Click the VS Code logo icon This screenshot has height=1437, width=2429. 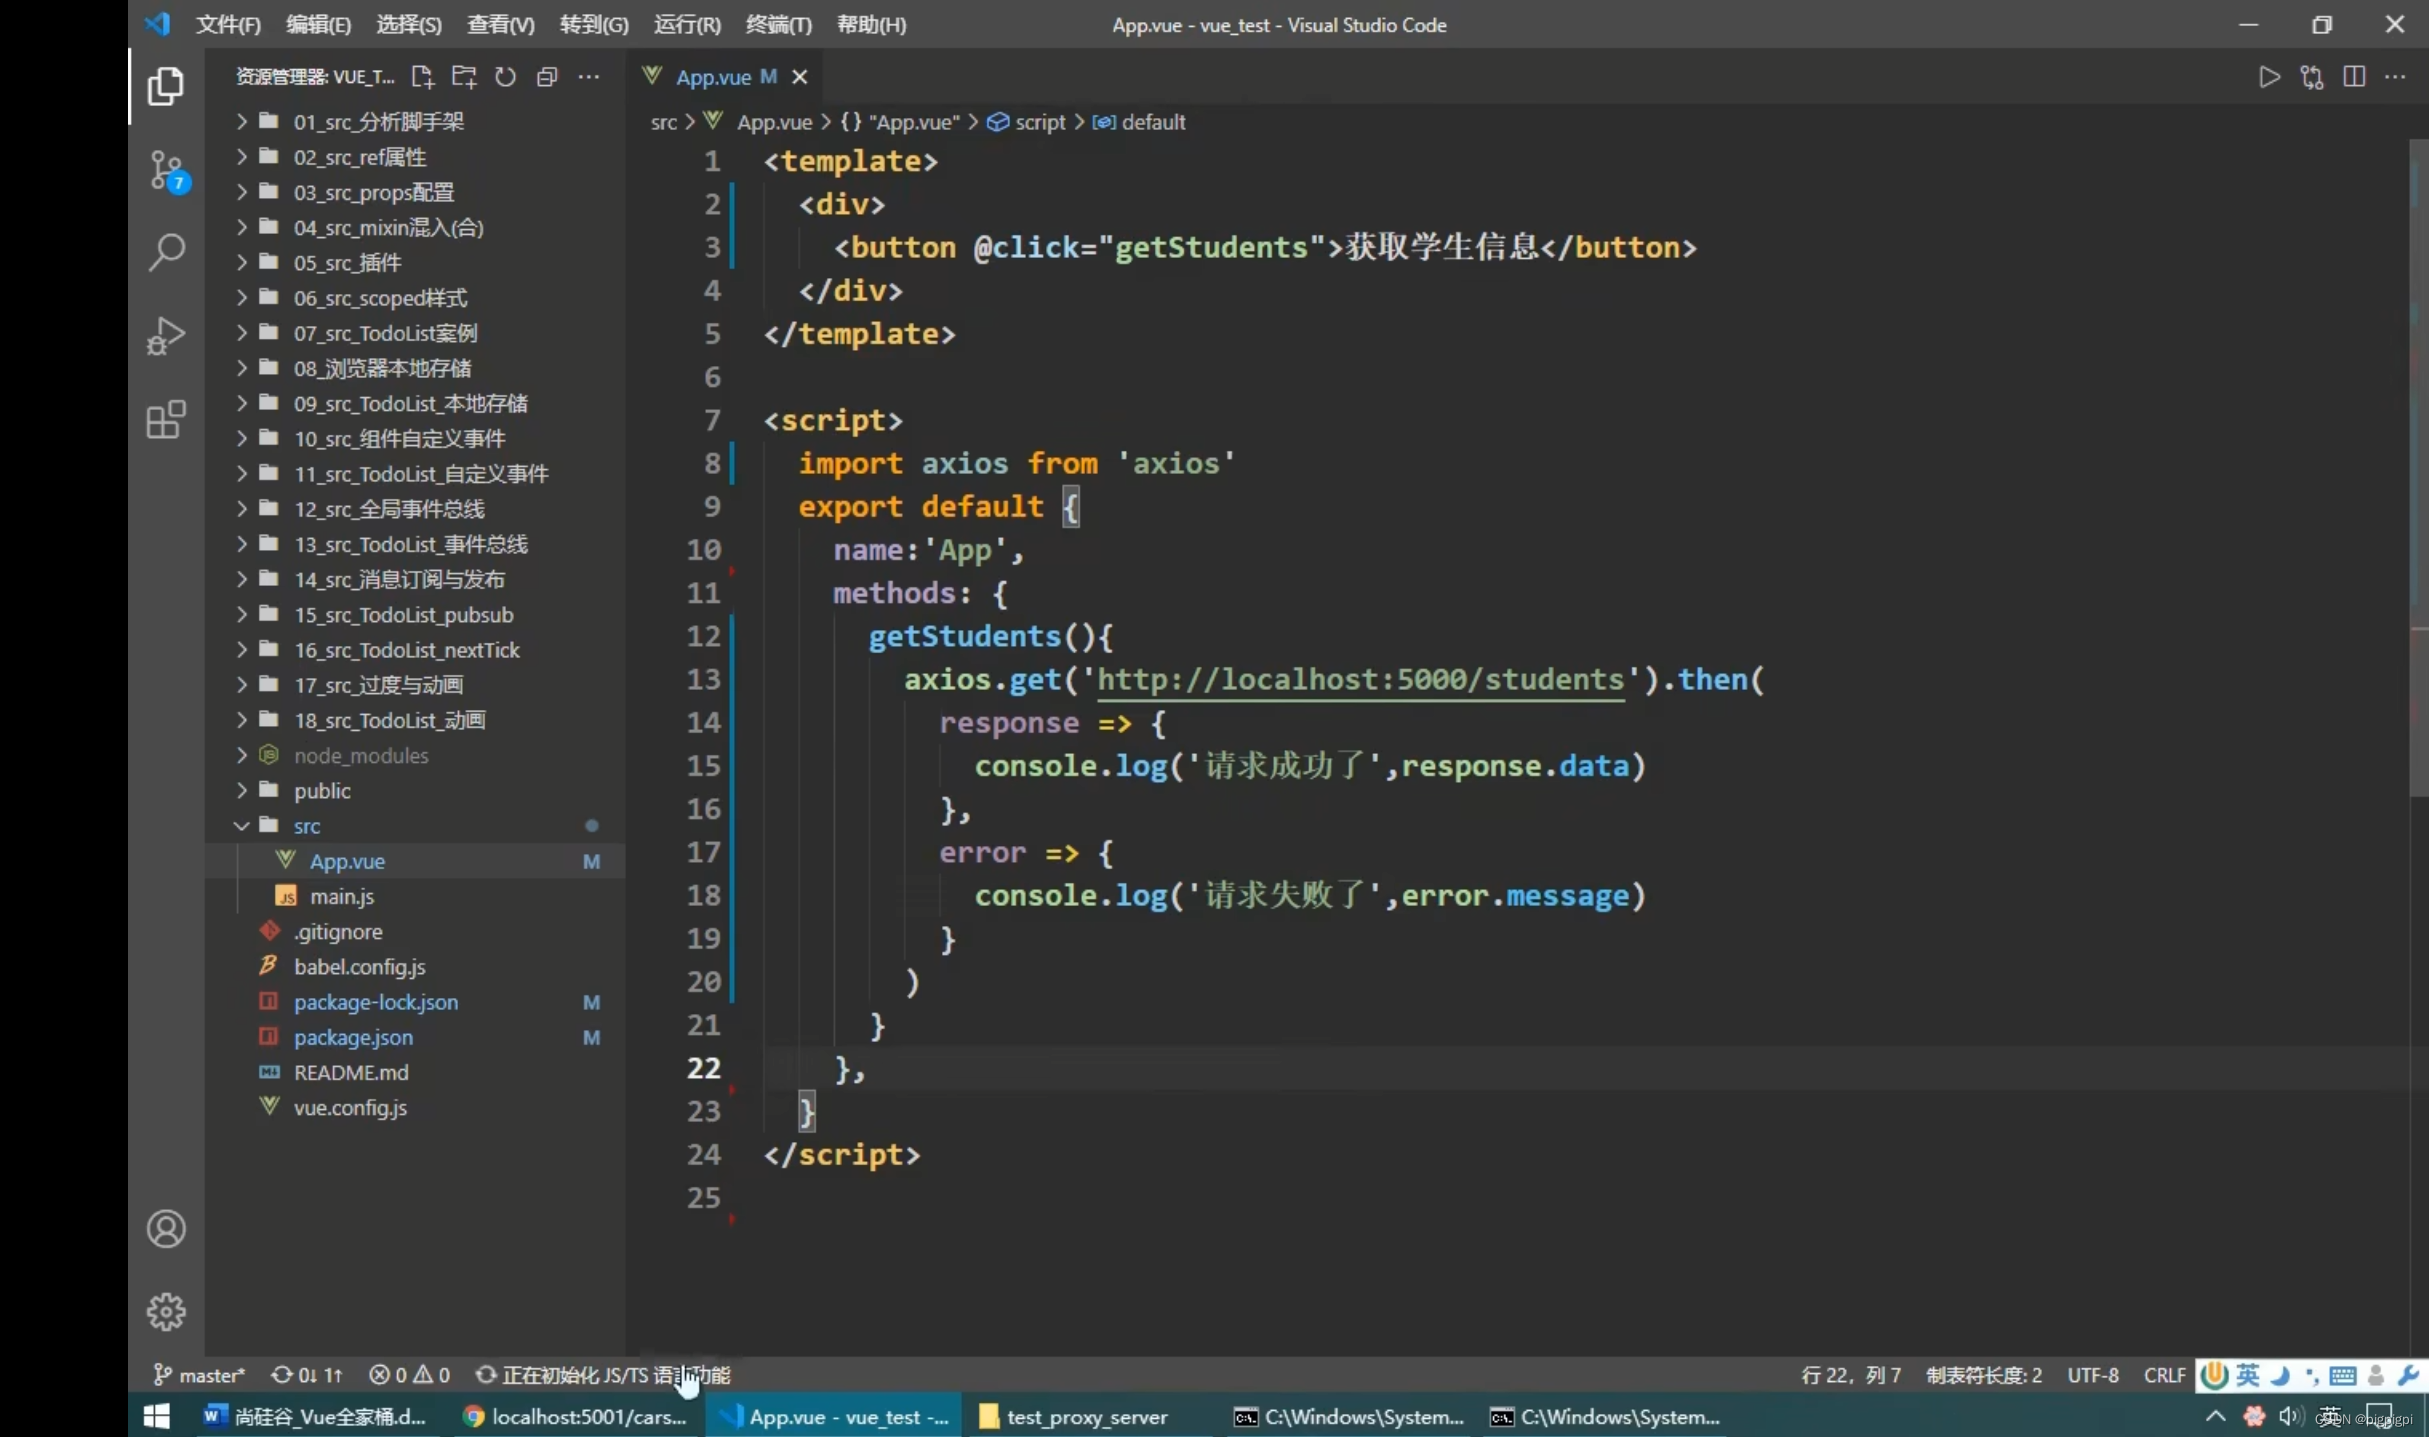click(158, 24)
